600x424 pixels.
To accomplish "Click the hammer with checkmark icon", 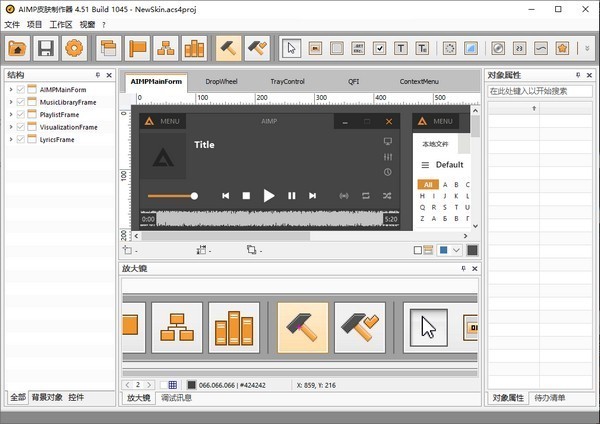I will point(257,48).
